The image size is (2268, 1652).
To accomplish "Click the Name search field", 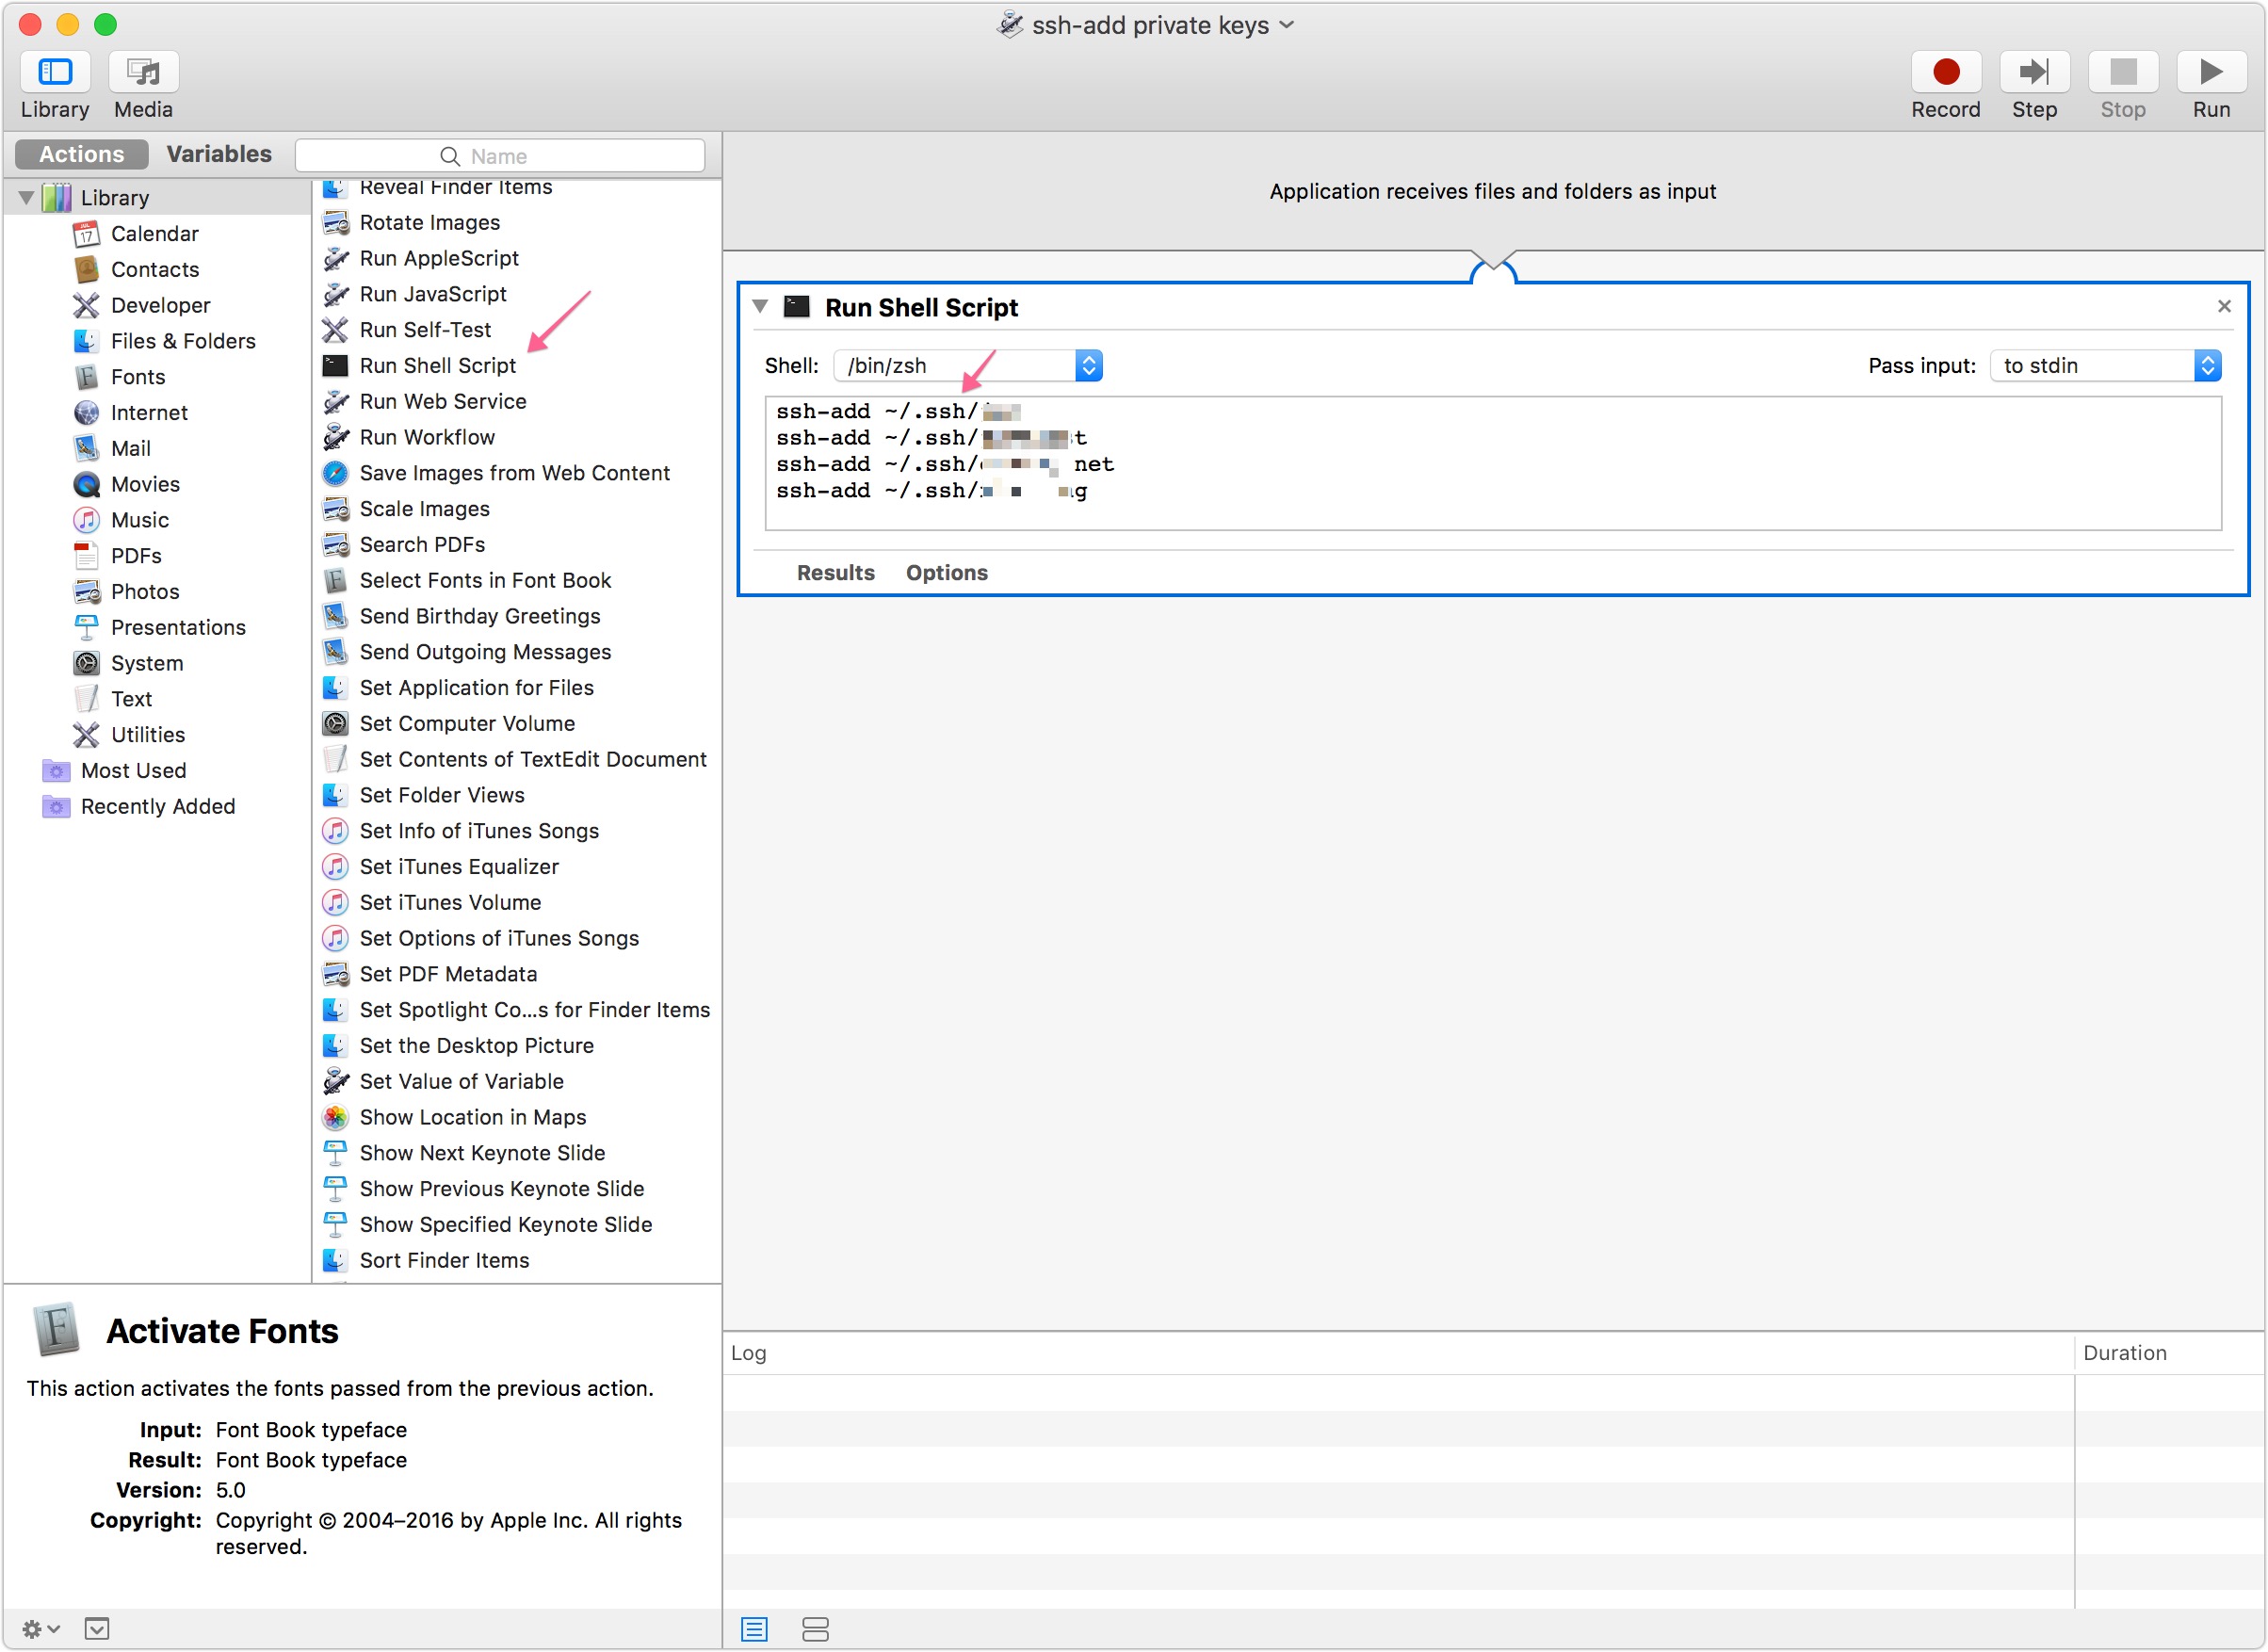I will pos(500,156).
